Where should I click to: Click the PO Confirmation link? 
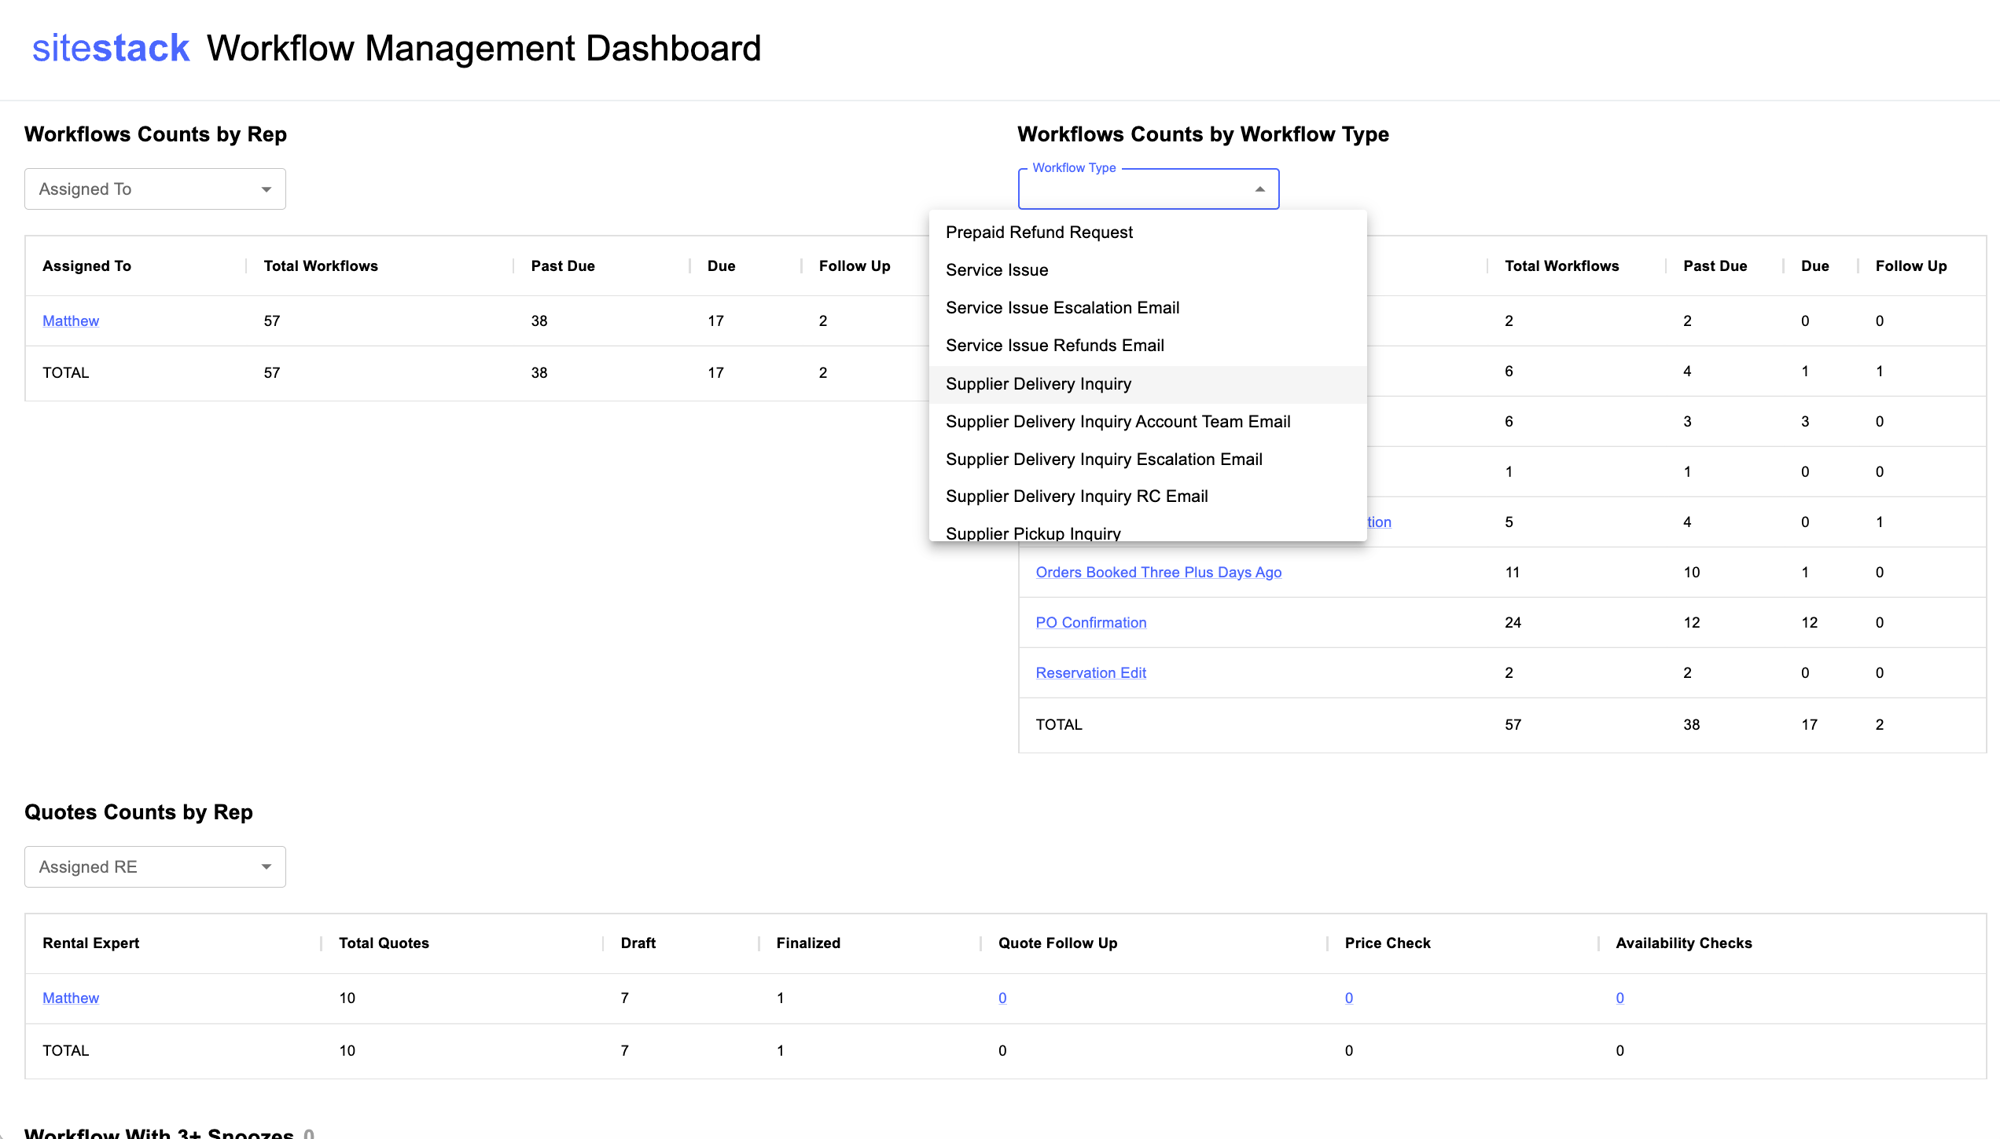(x=1090, y=622)
